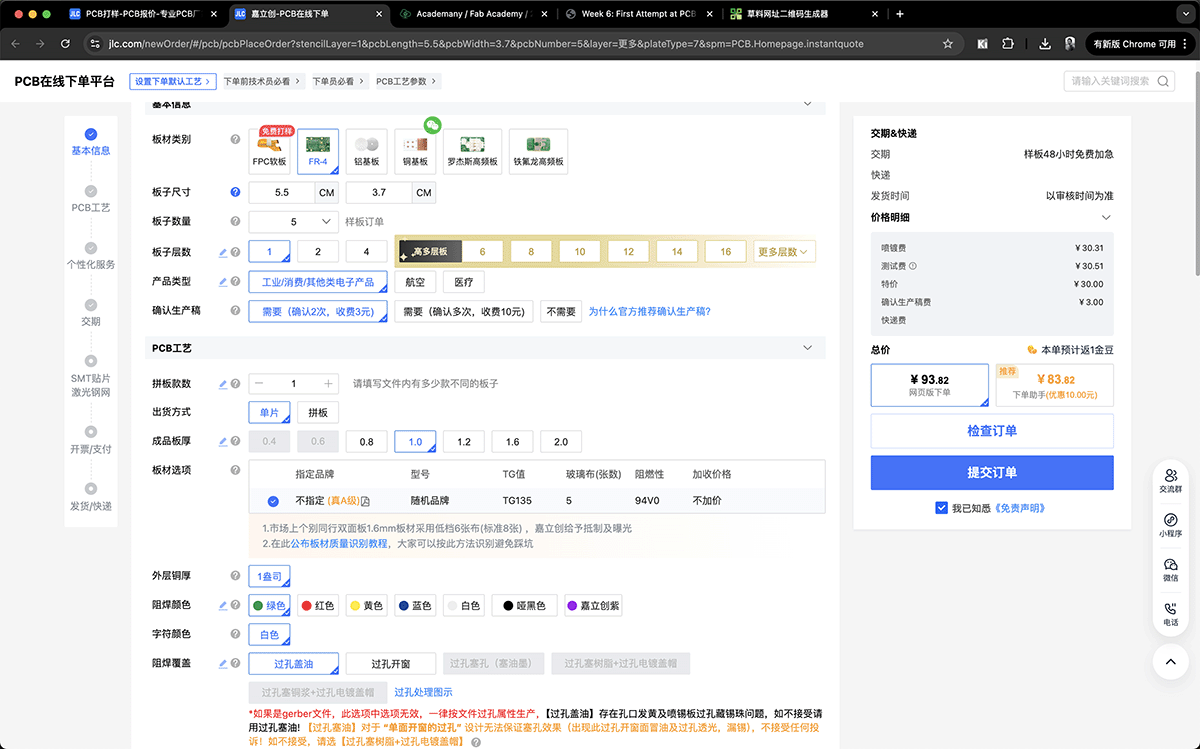Image resolution: width=1200 pixels, height=749 pixels.
Task: Click search magnifier in keyword box
Action: [x=1163, y=81]
